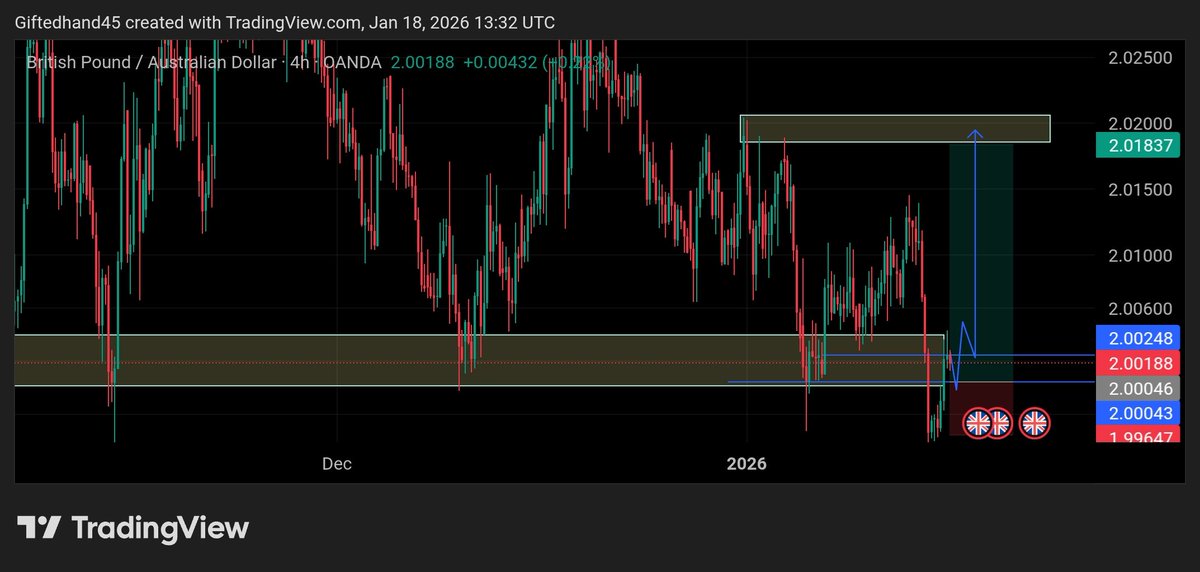Image resolution: width=1200 pixels, height=572 pixels.
Task: Select the blue 2.00043 price label
Action: pyautogui.click(x=1138, y=413)
